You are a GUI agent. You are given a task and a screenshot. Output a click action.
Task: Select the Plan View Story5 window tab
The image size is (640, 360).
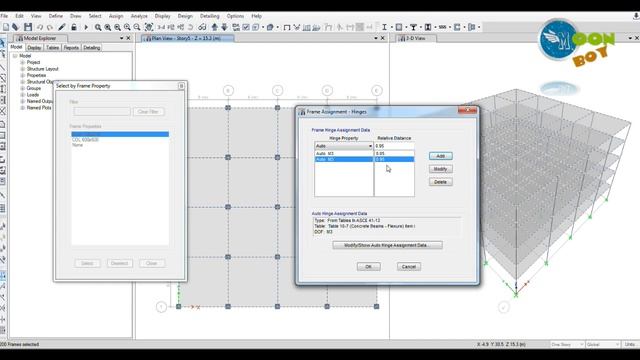(188, 38)
